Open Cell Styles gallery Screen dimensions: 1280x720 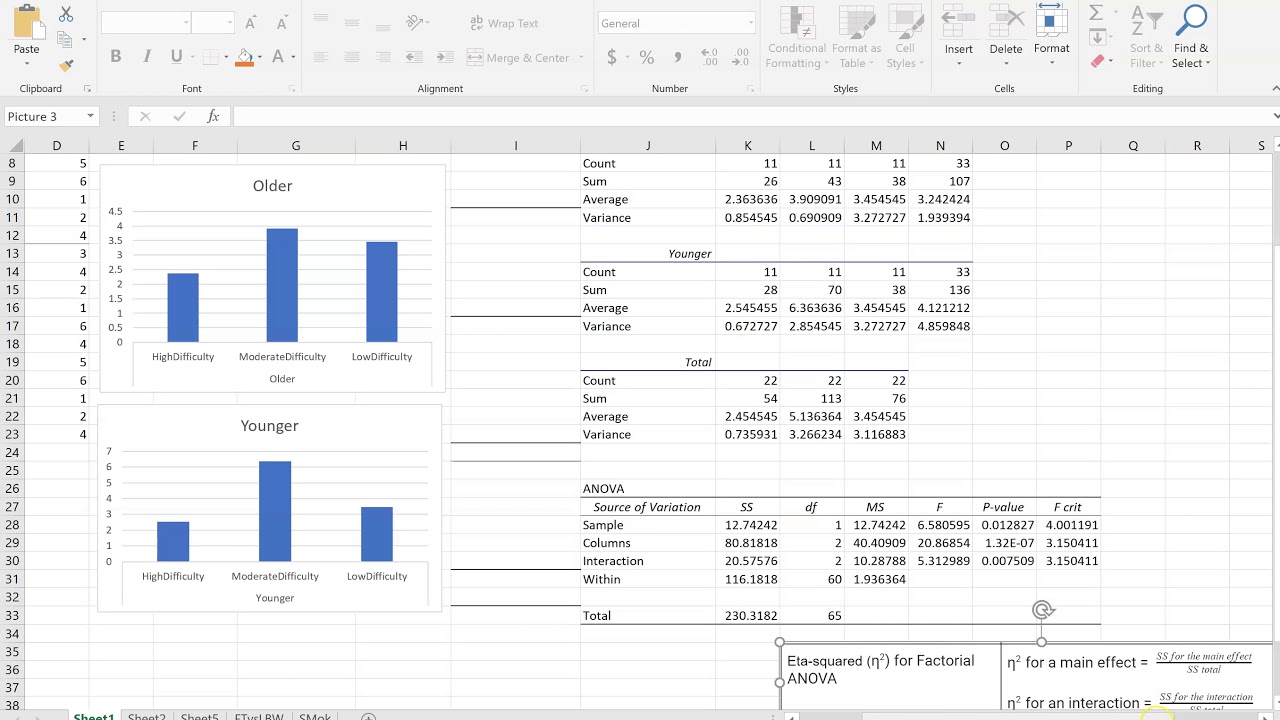[905, 39]
